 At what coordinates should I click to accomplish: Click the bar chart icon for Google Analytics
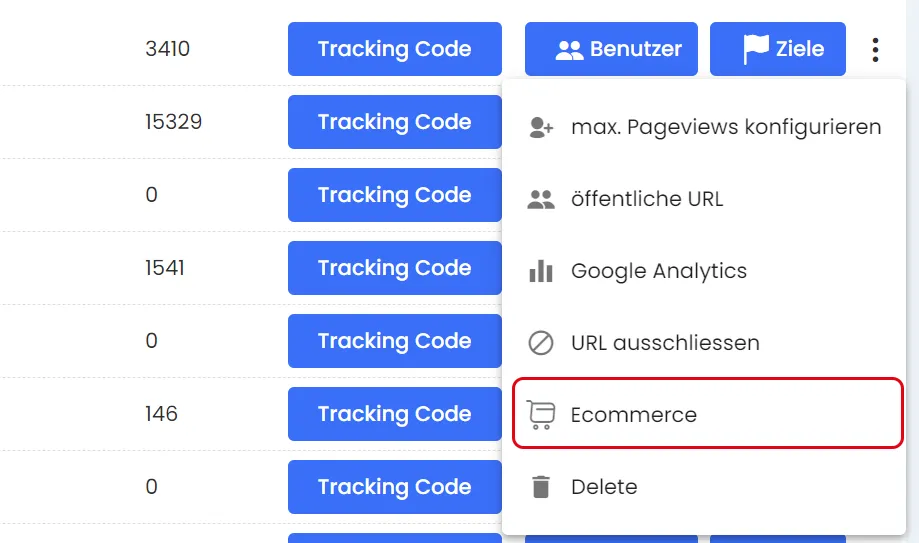pyautogui.click(x=541, y=270)
